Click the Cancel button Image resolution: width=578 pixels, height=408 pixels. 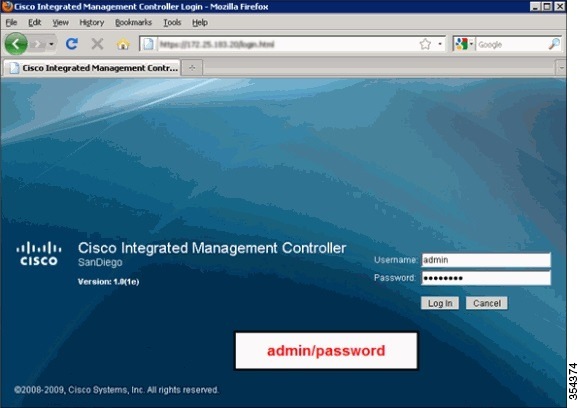click(x=487, y=303)
